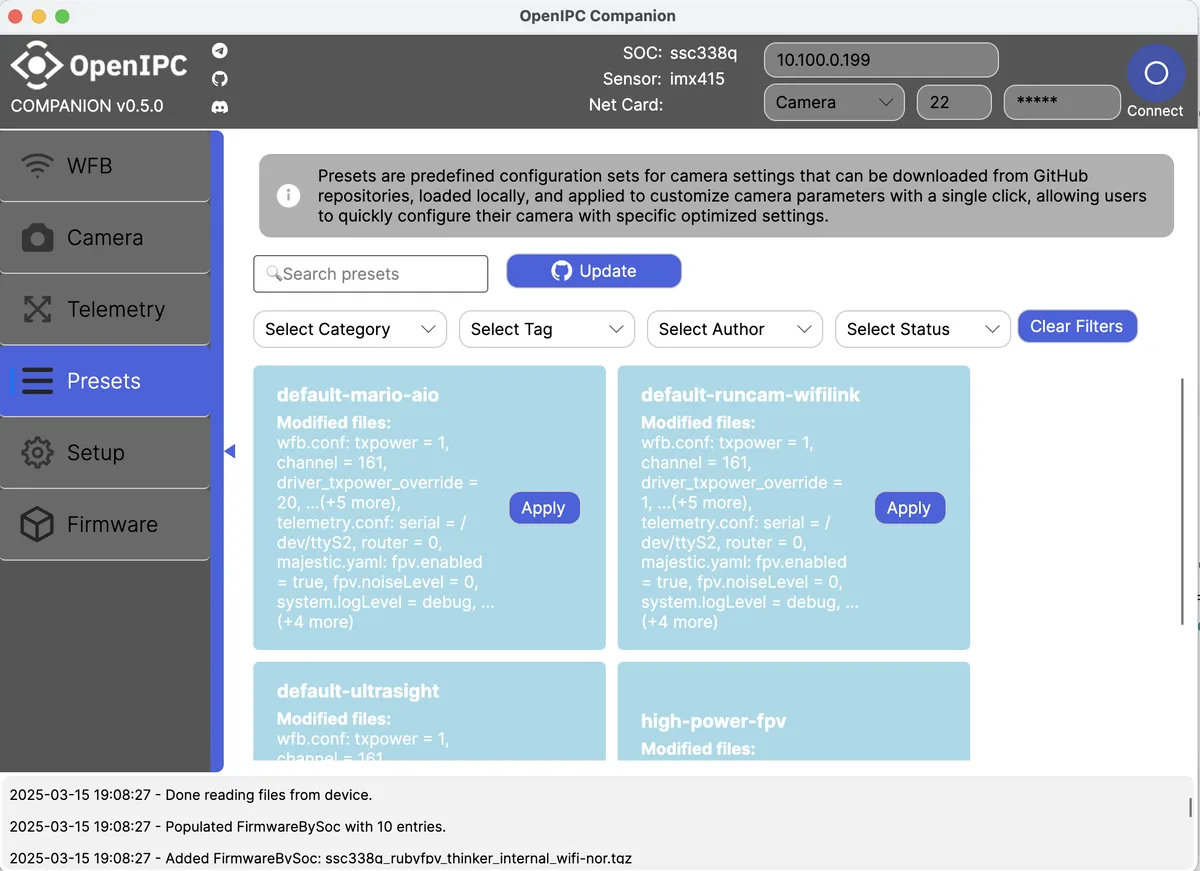Click the magnifier icon in the search box
The width and height of the screenshot is (1200, 871).
tap(273, 274)
